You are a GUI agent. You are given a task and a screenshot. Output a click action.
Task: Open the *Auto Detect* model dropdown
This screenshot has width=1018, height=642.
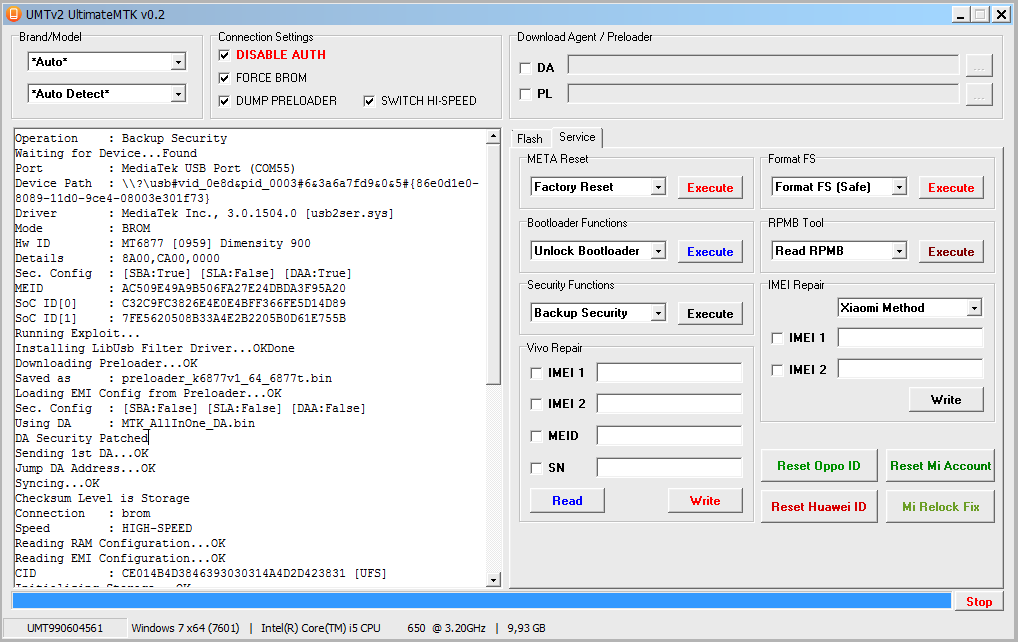[178, 94]
